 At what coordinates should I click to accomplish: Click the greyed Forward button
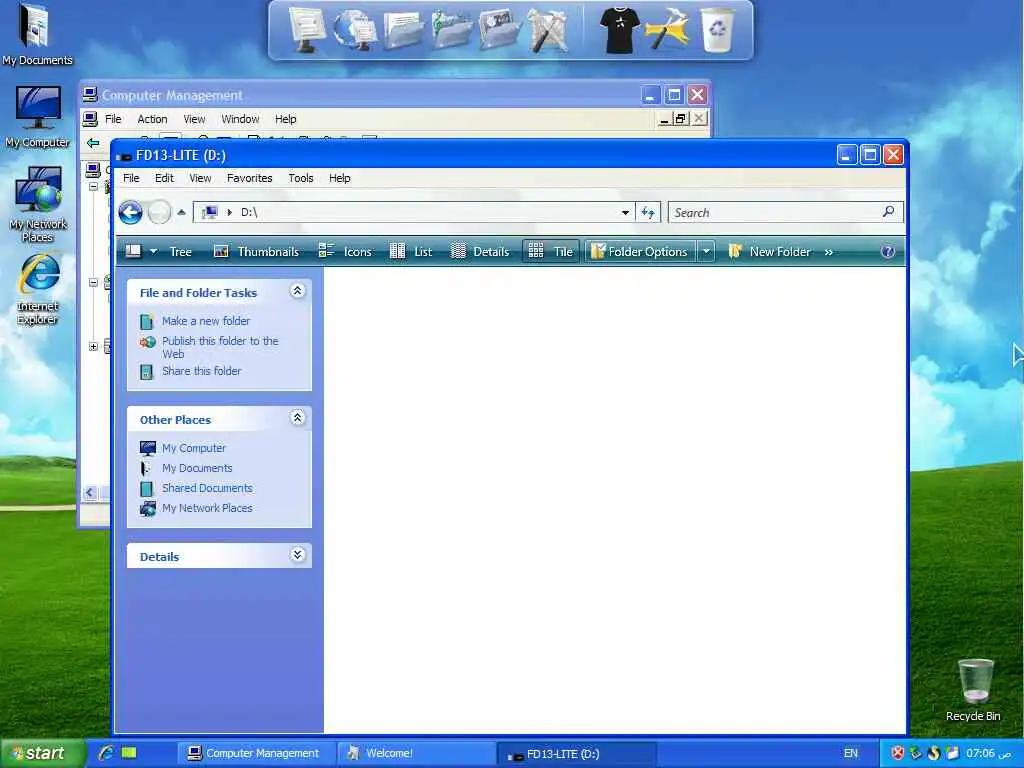(159, 212)
